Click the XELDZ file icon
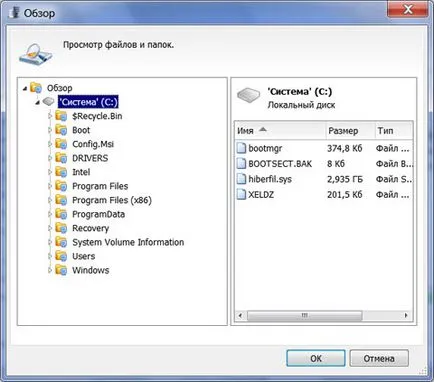 (x=241, y=194)
